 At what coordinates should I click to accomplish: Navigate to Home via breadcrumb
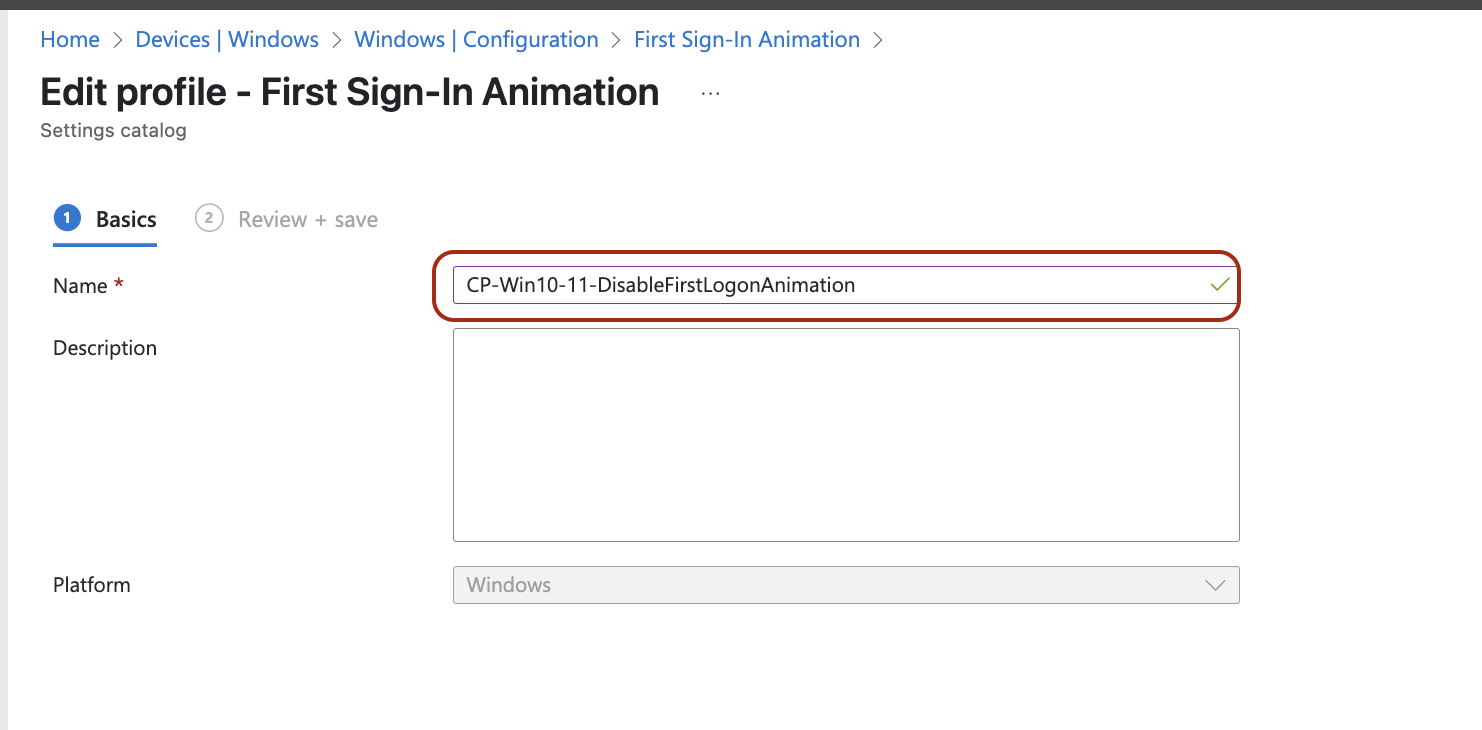[x=69, y=39]
